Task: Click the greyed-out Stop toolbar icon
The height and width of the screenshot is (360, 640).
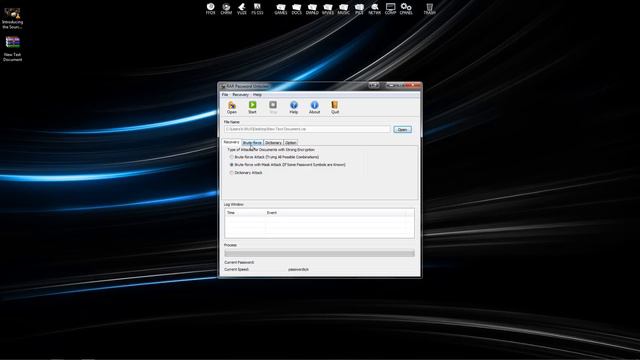Action: (273, 107)
